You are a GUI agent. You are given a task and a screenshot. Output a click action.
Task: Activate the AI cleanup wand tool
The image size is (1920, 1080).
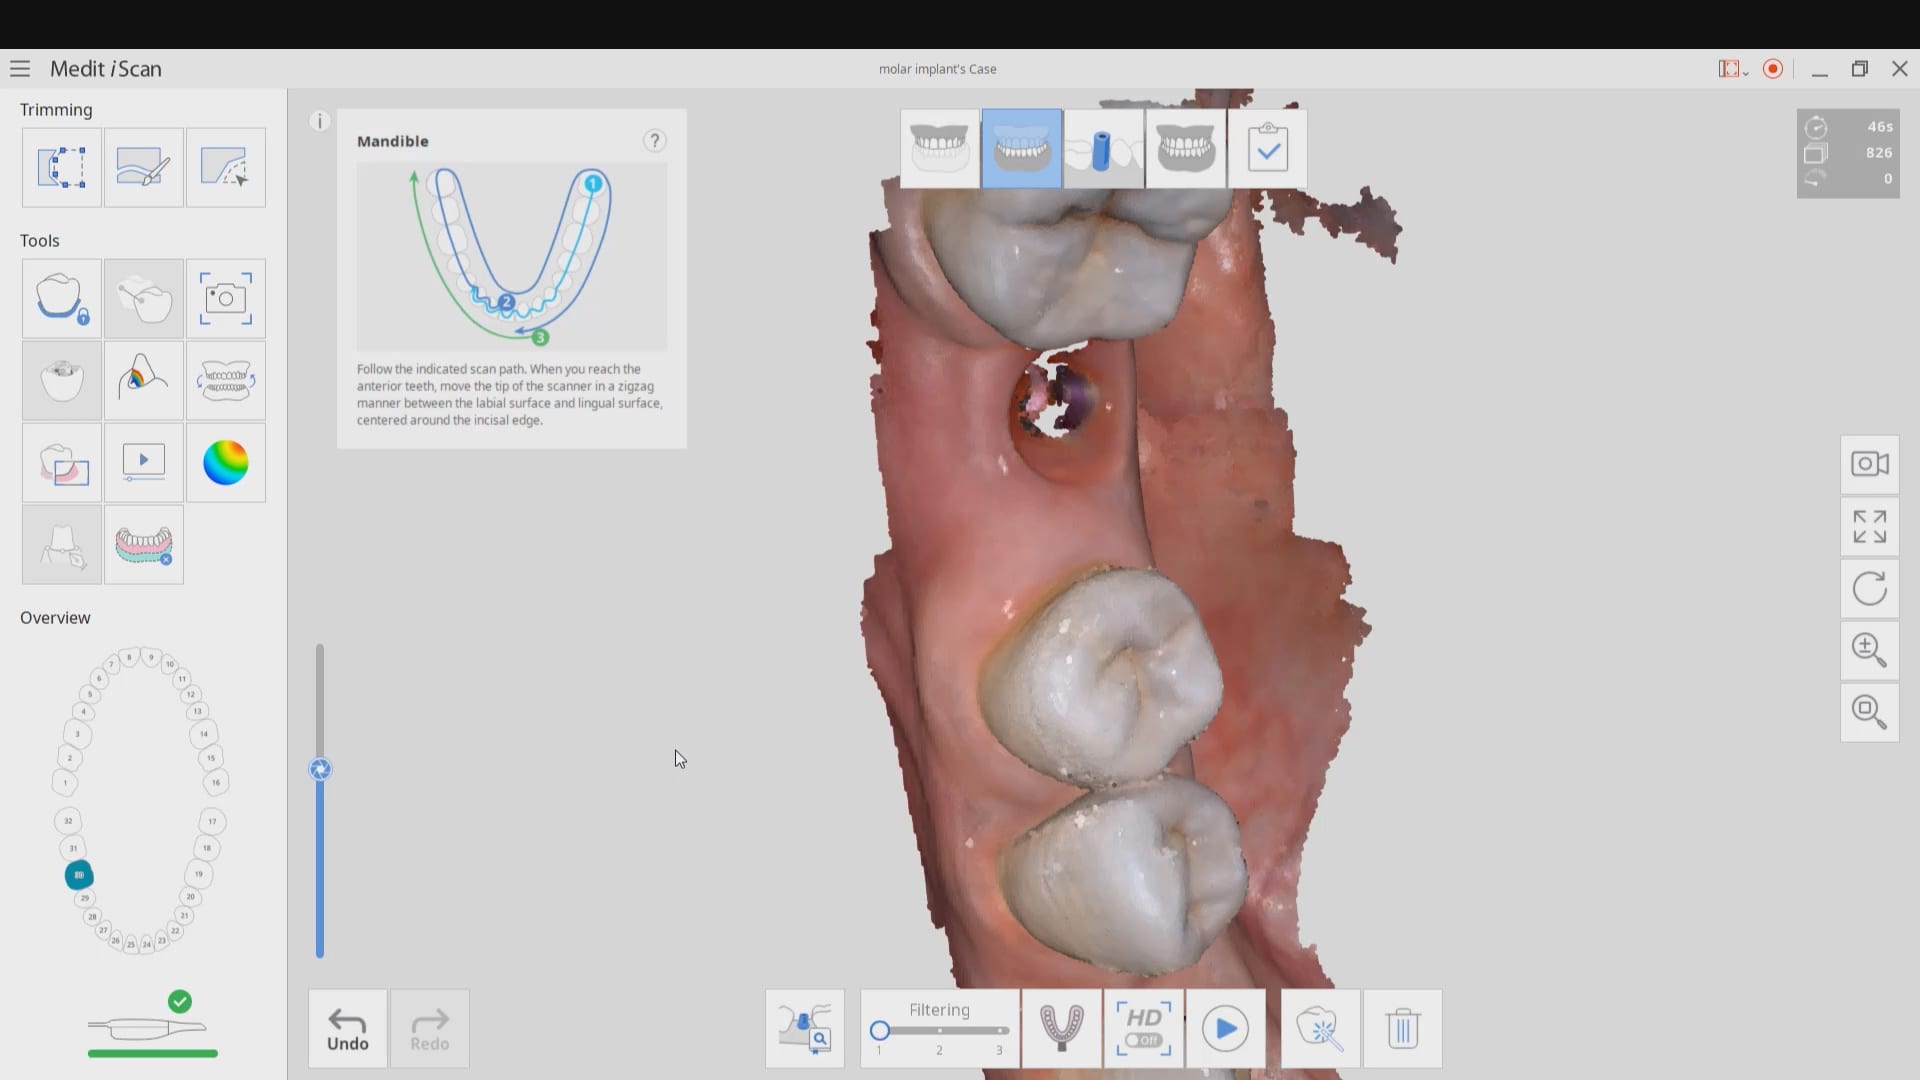(x=1321, y=1029)
